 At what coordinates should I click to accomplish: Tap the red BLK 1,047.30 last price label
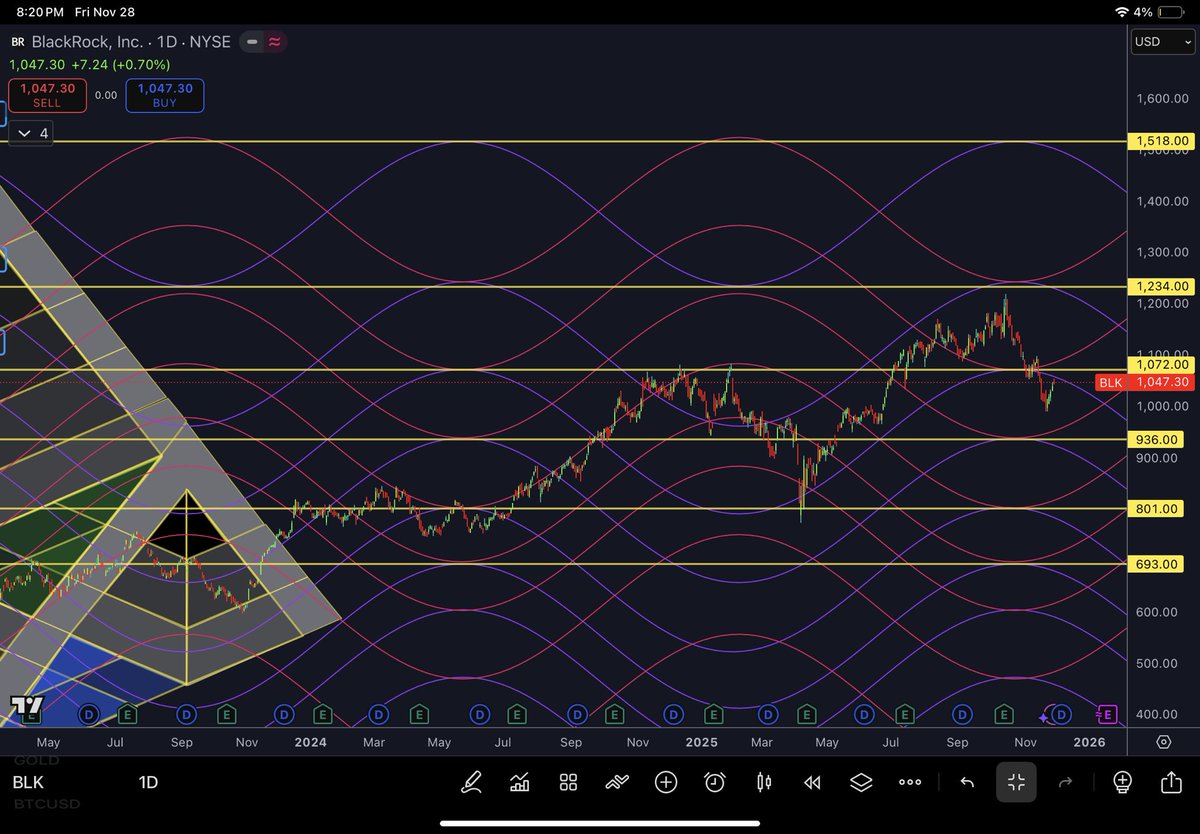(x=1144, y=383)
